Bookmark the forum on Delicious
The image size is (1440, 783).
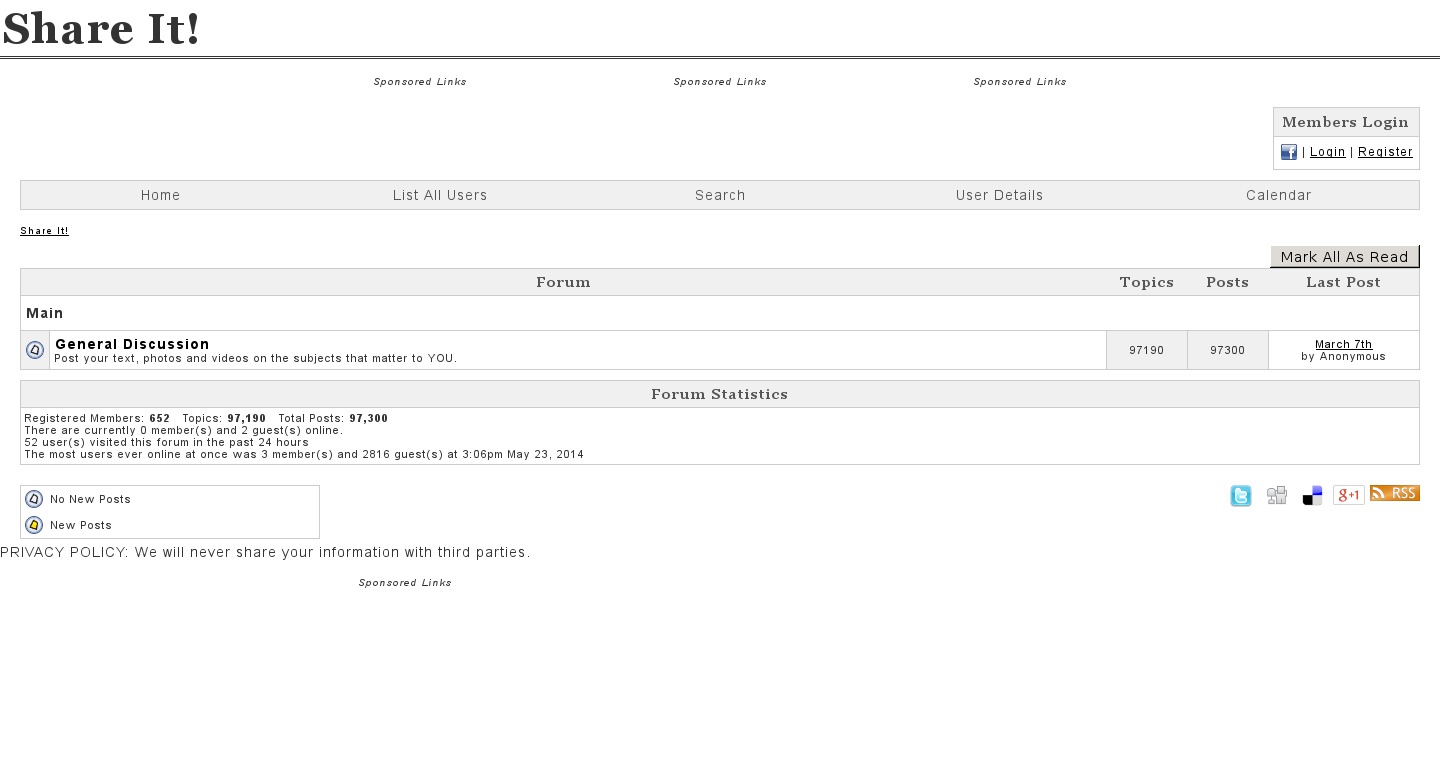[x=1313, y=495]
